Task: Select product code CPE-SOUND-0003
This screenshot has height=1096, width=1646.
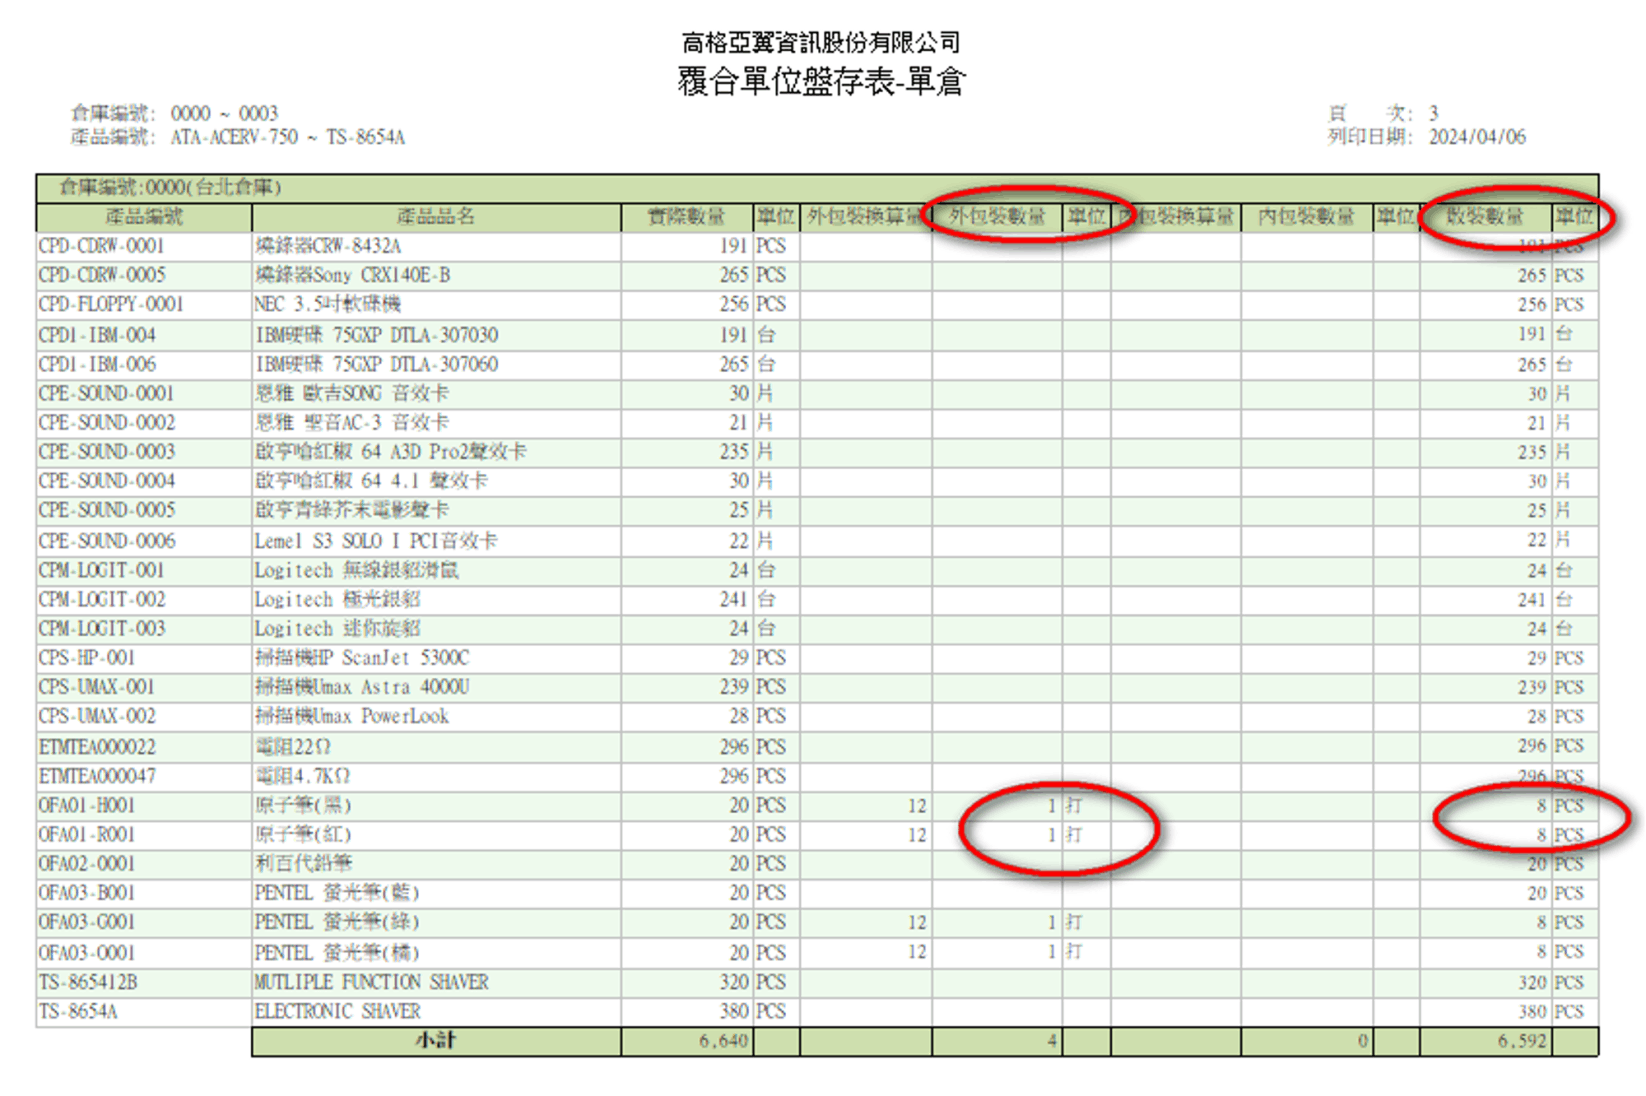Action: tap(106, 452)
